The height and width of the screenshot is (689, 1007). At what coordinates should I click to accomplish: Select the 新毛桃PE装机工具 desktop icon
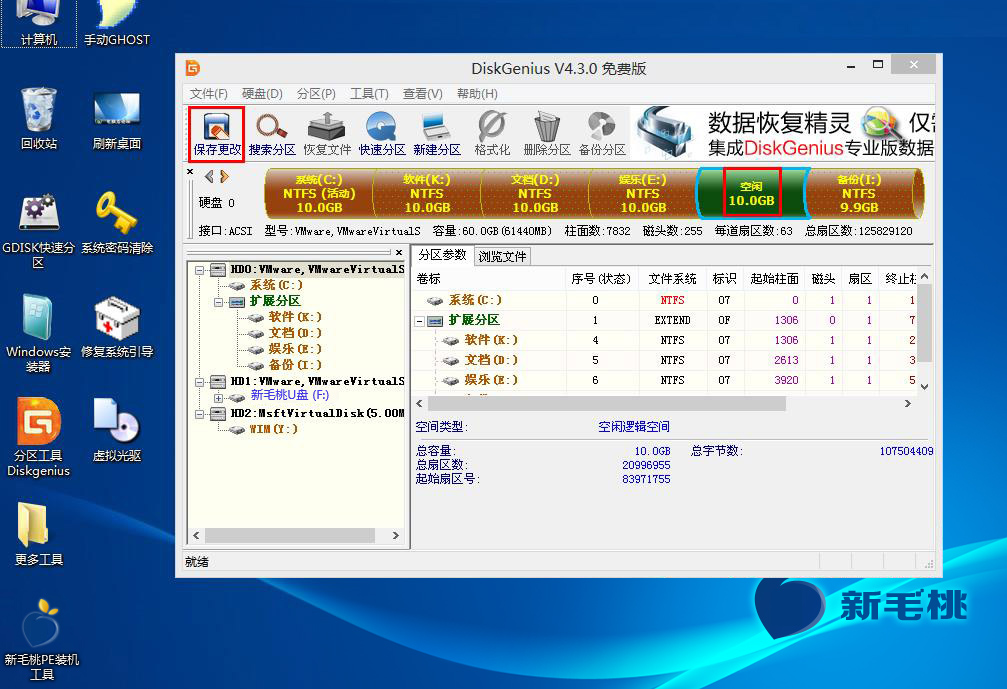point(42,640)
